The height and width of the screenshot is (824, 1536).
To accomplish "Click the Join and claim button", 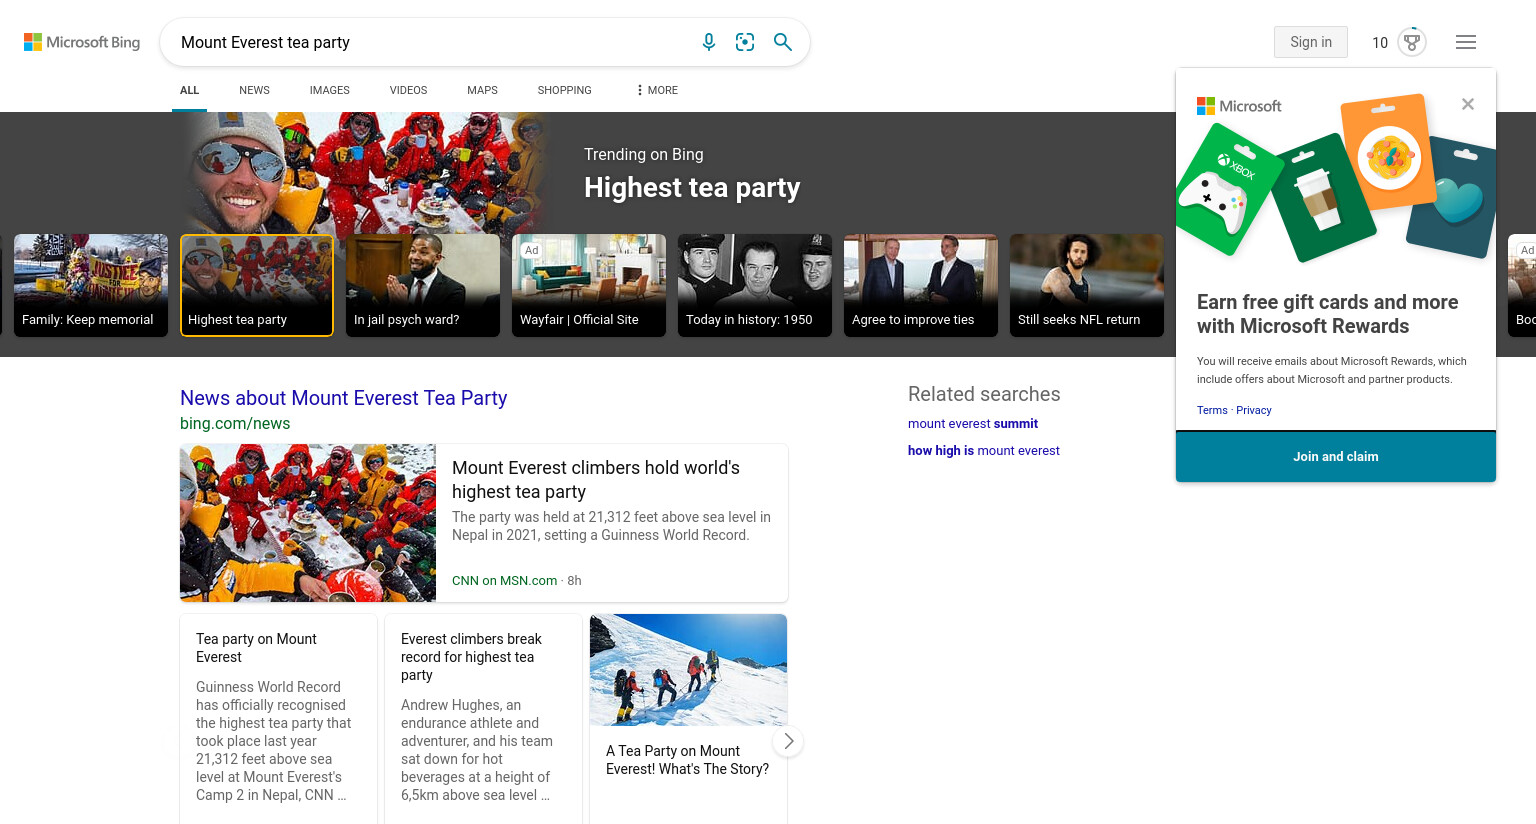I will click(1336, 457).
